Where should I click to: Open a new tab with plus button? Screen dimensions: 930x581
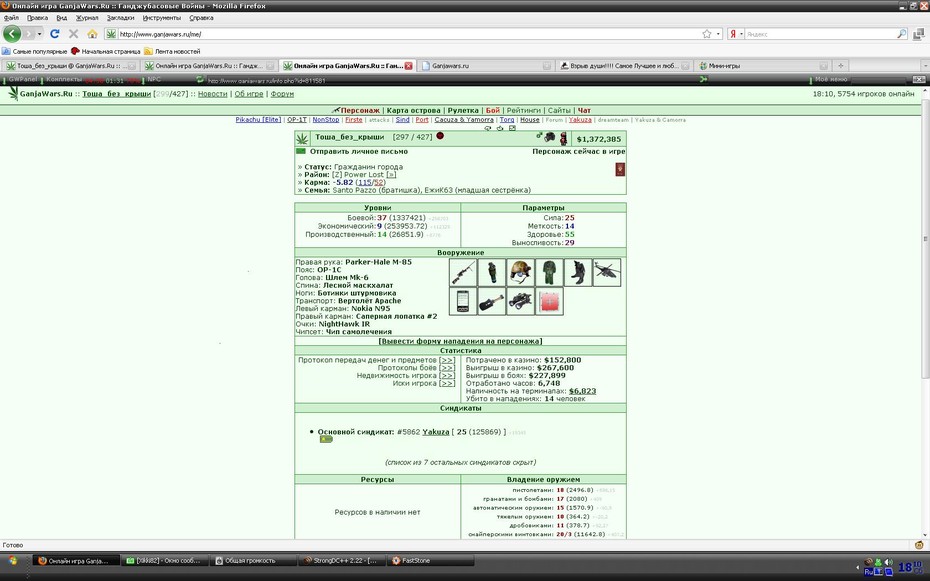tap(840, 66)
